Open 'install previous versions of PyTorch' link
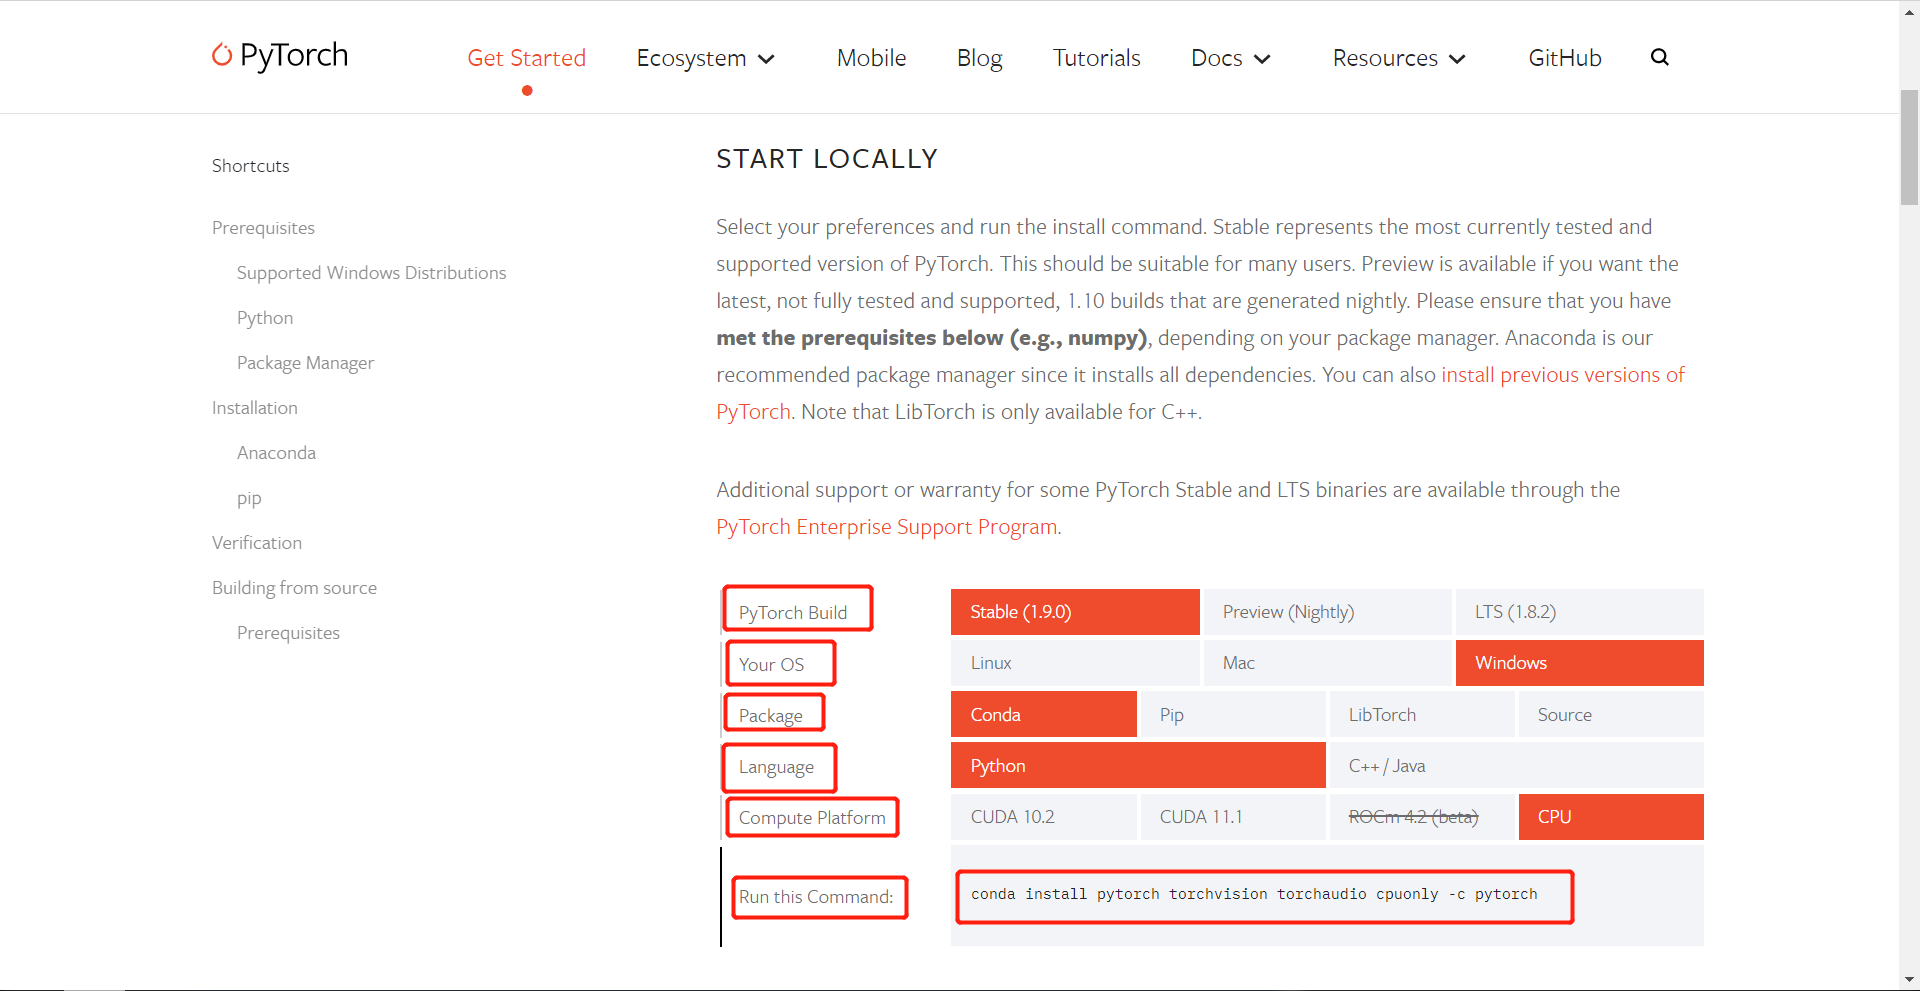The width and height of the screenshot is (1920, 991). (1563, 375)
